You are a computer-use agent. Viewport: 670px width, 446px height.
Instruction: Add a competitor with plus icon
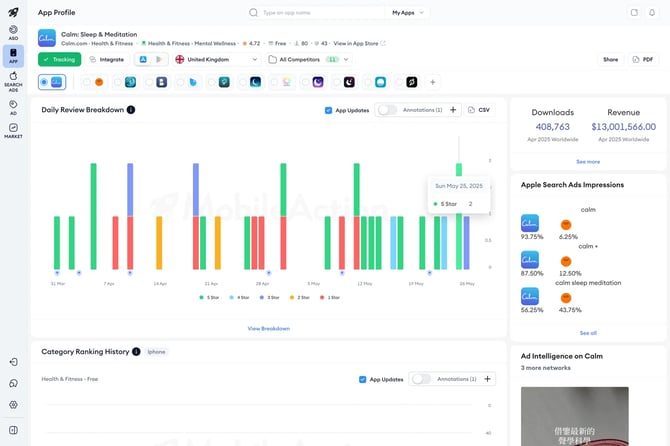(432, 82)
